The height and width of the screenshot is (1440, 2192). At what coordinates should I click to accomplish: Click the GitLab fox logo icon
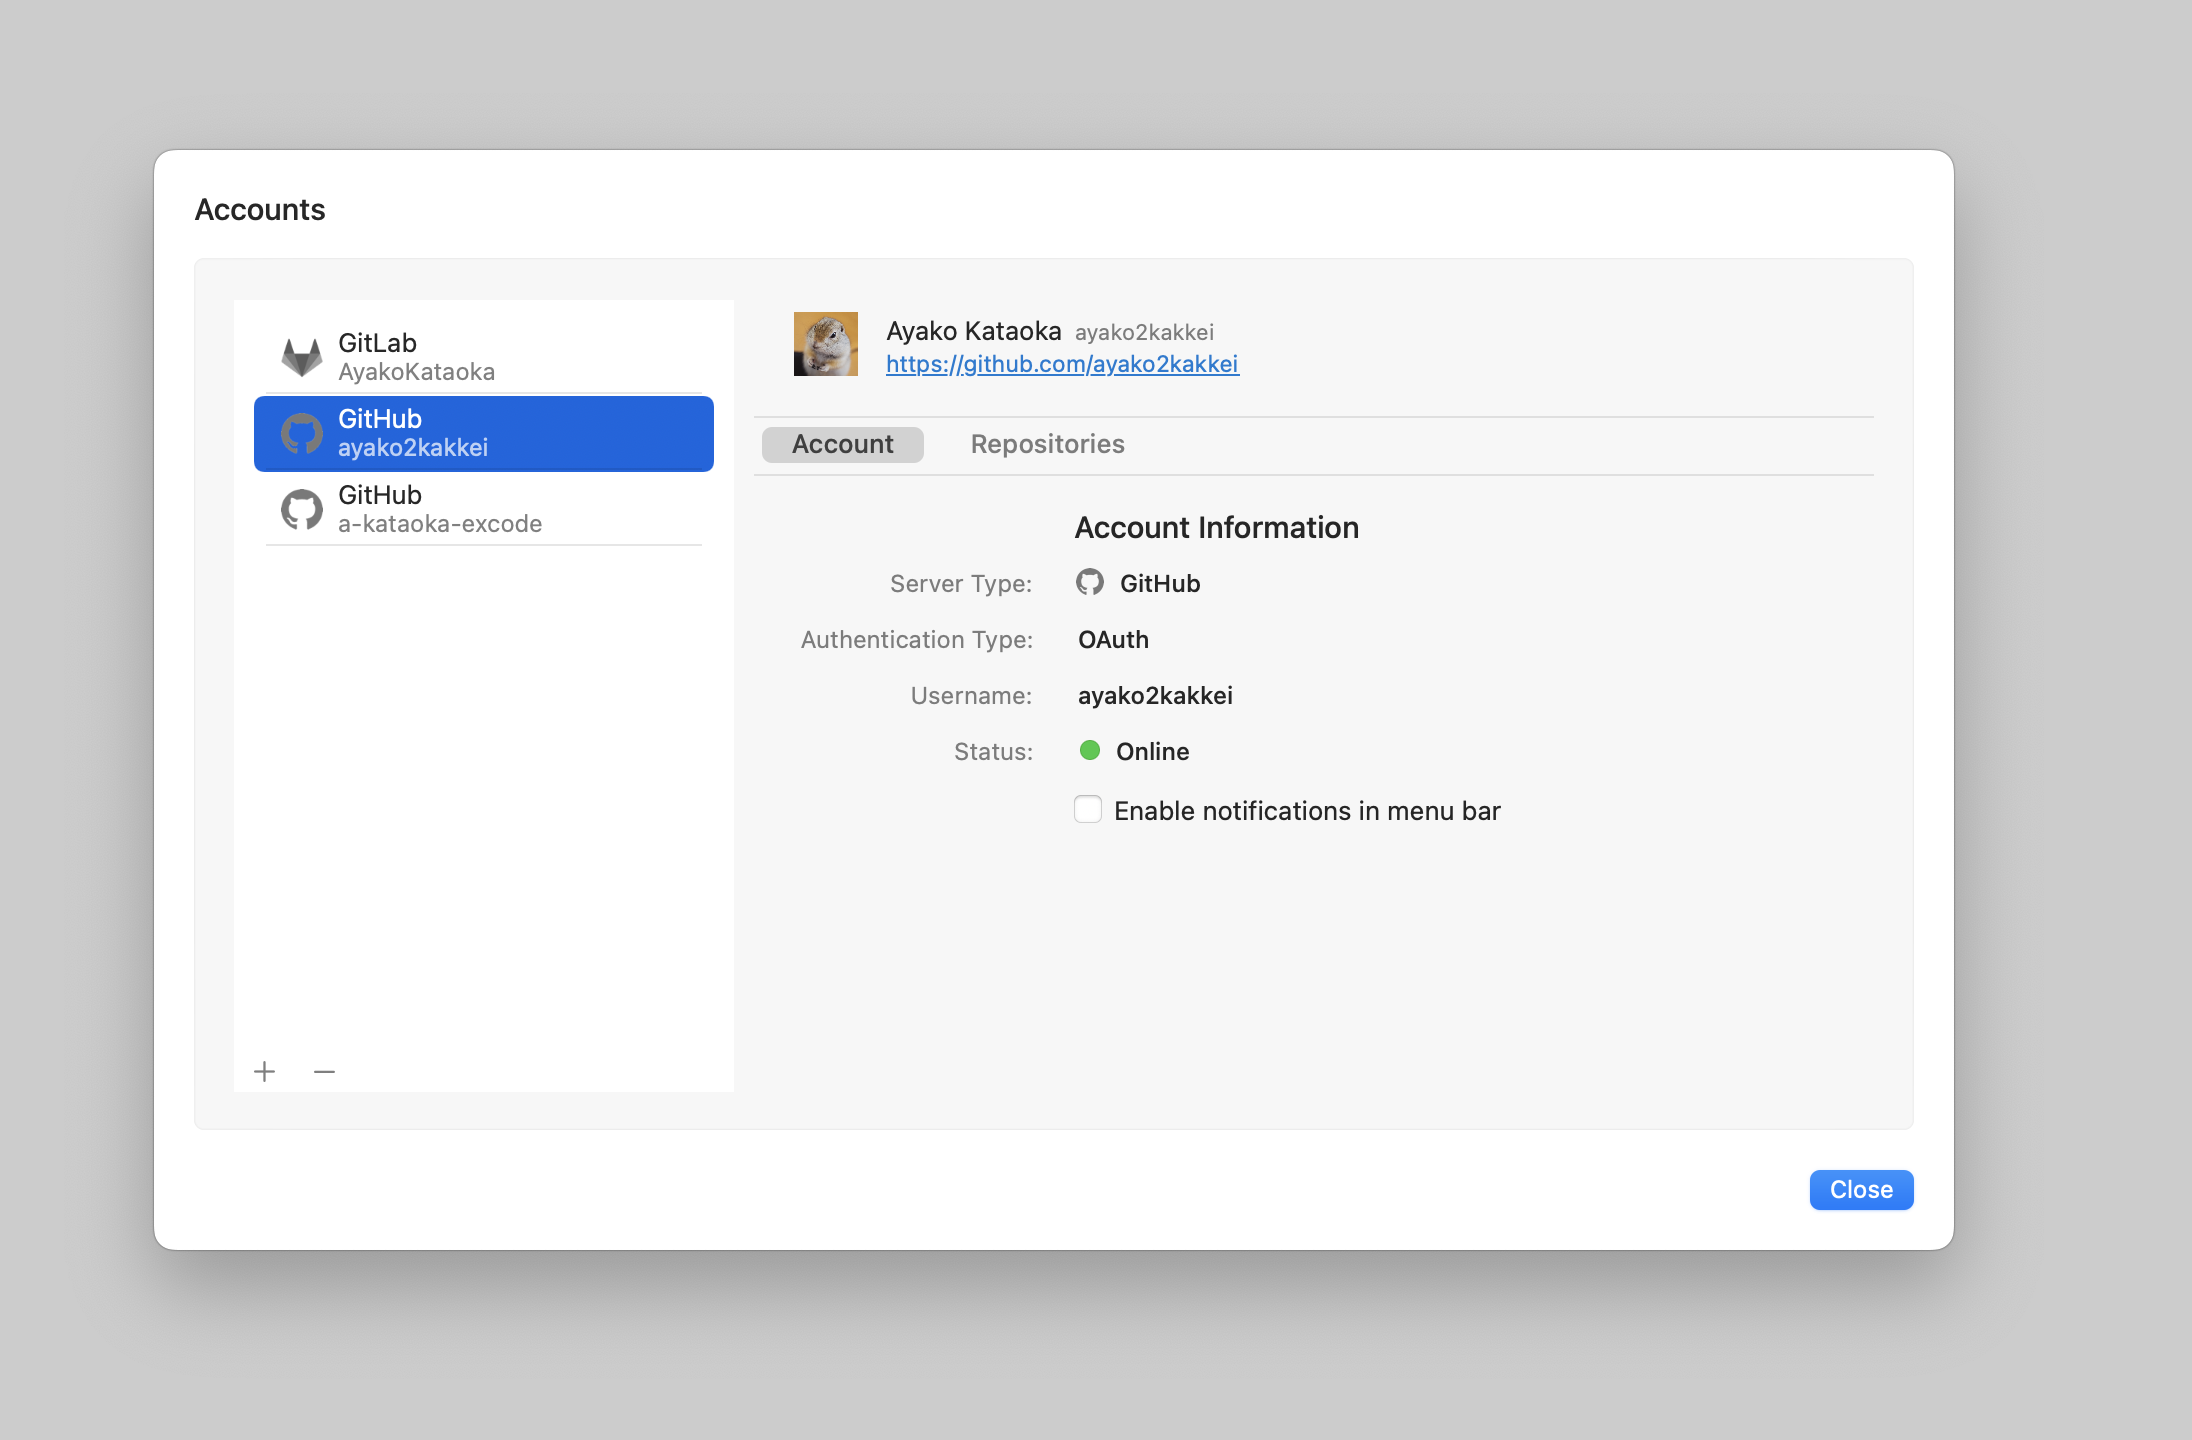301,357
